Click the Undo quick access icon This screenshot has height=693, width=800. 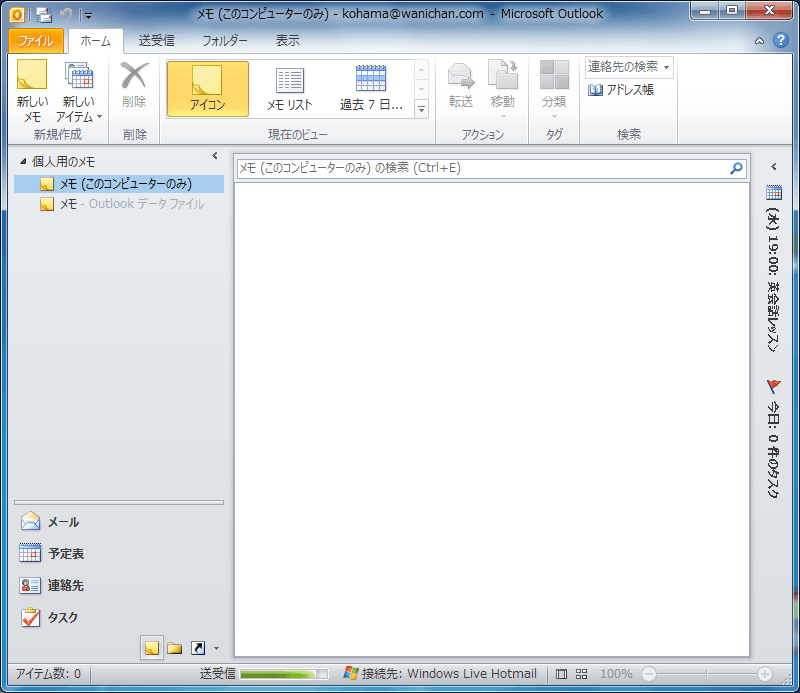pyautogui.click(x=66, y=14)
